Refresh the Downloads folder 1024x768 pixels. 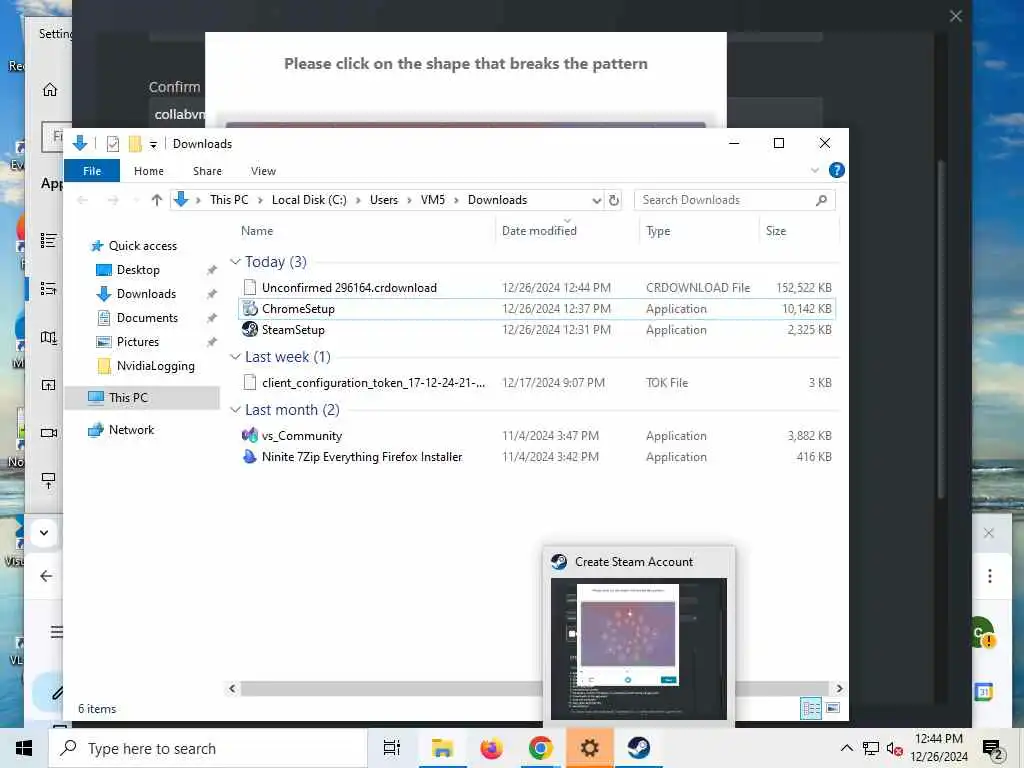(x=614, y=200)
